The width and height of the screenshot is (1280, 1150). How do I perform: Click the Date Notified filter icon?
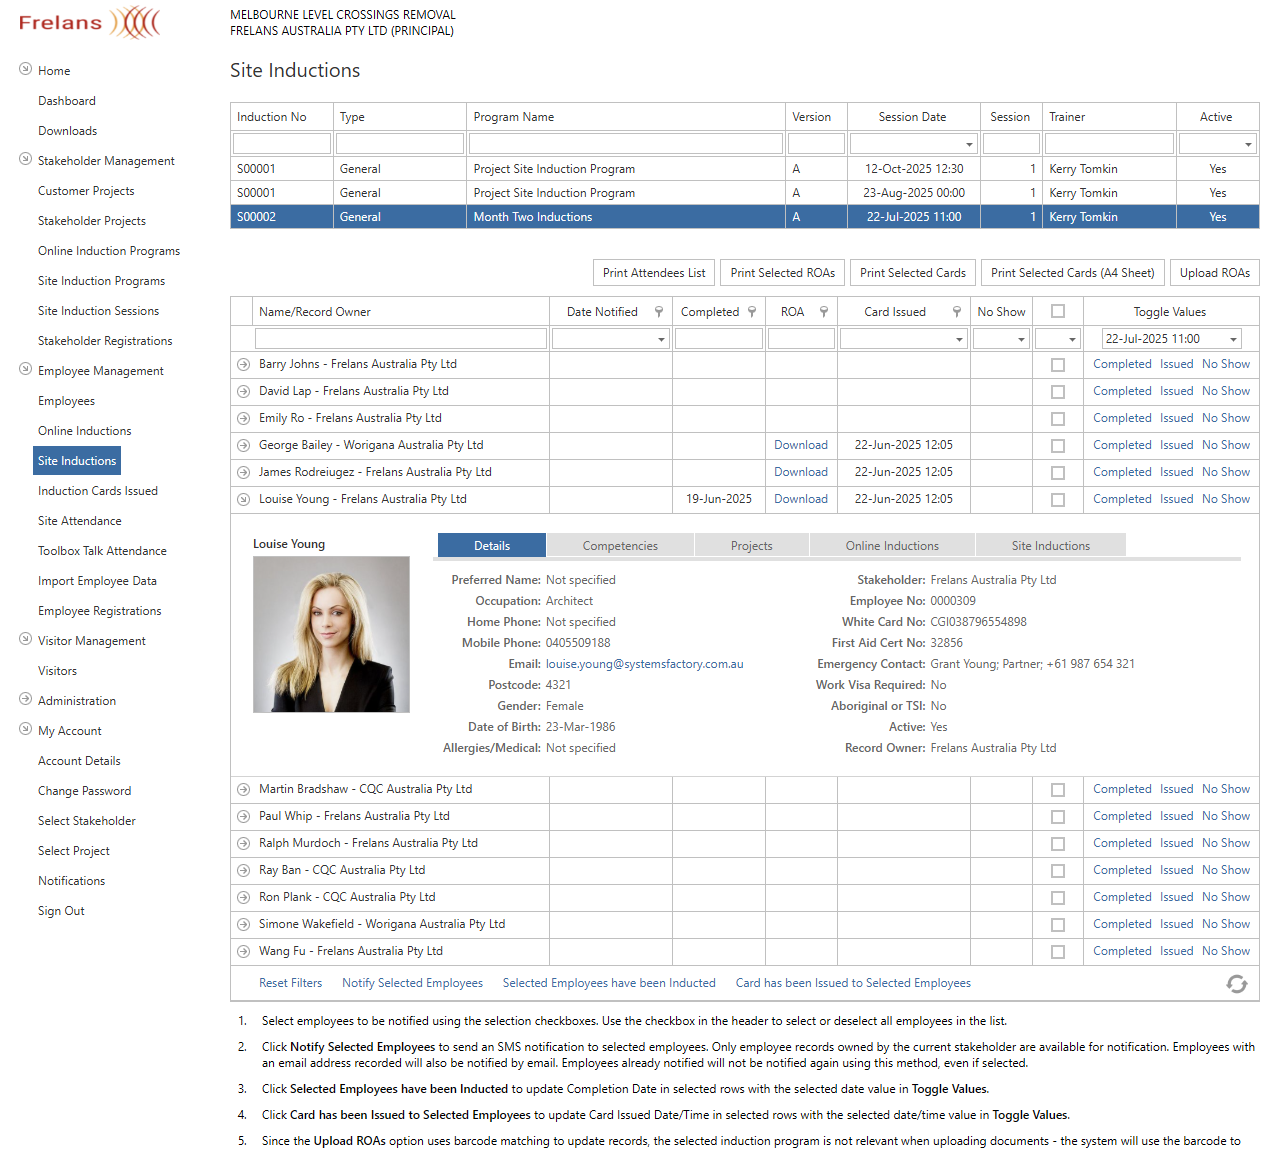658,311
